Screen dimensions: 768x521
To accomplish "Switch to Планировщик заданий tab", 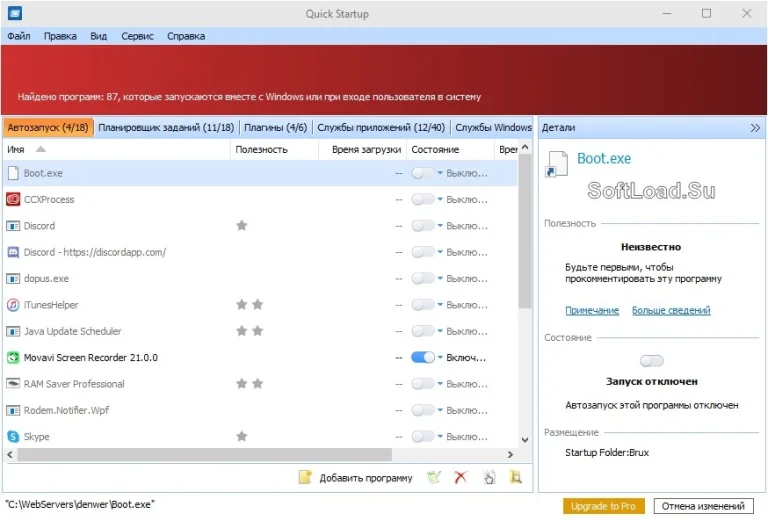I will tap(166, 127).
